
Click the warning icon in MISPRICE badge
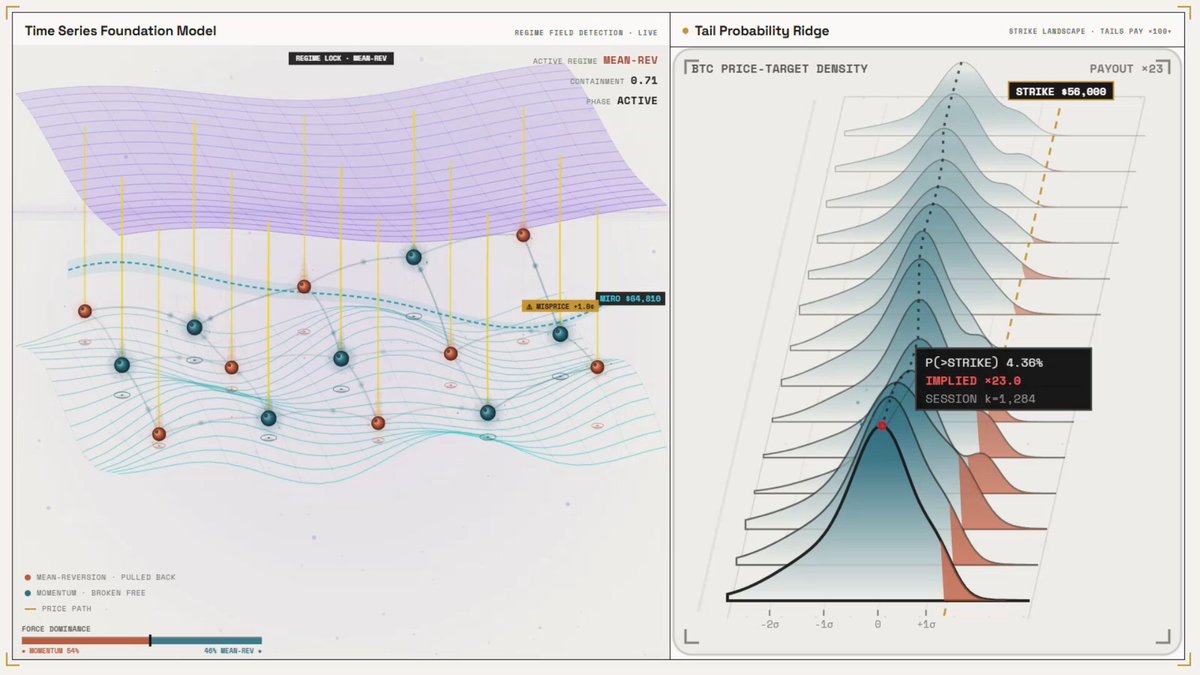(x=530, y=307)
